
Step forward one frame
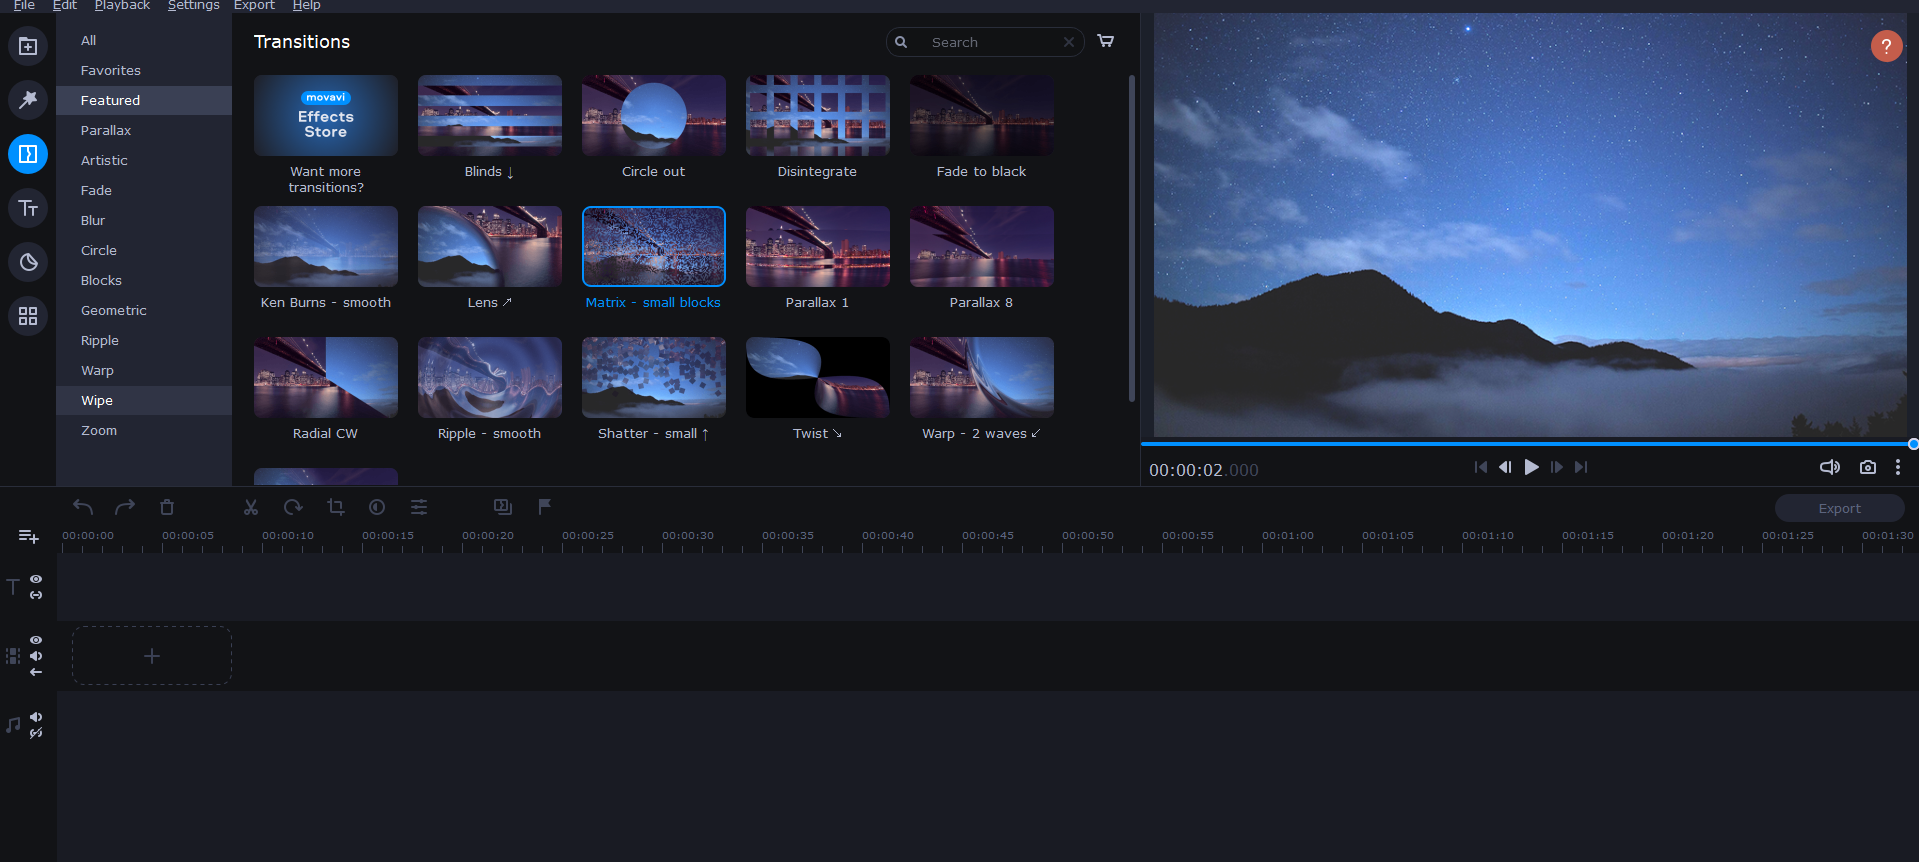[1556, 467]
